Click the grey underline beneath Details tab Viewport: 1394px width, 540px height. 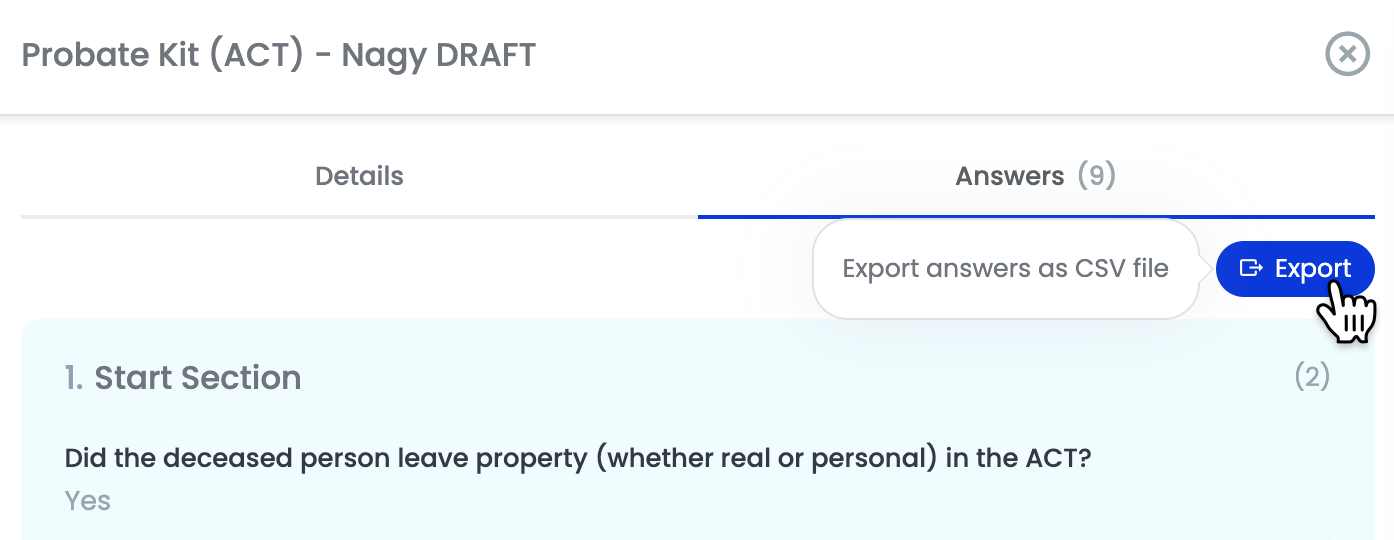[359, 216]
